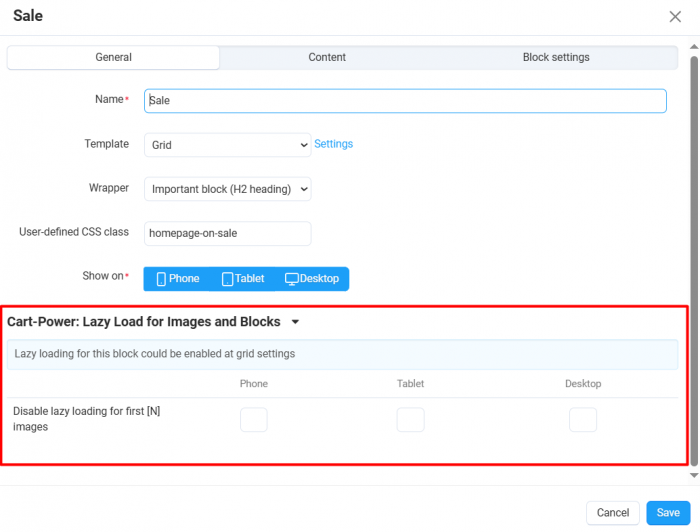Open the Content tab
700x532 pixels.
(x=327, y=58)
